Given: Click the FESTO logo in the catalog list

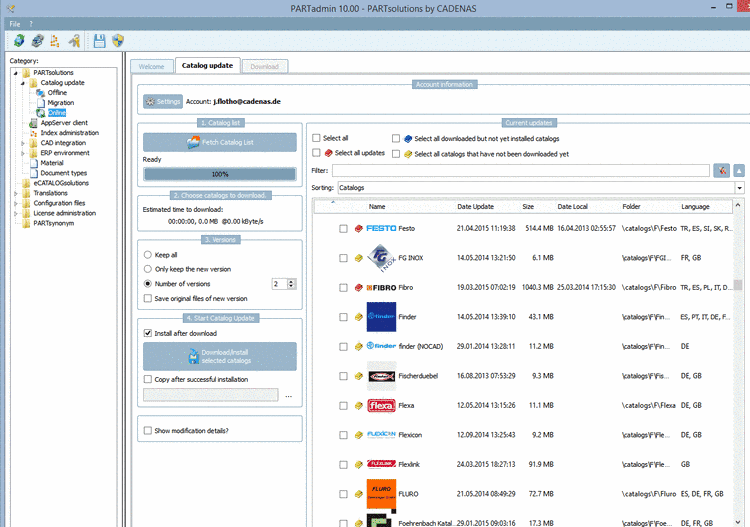Looking at the screenshot, I should pos(381,229).
